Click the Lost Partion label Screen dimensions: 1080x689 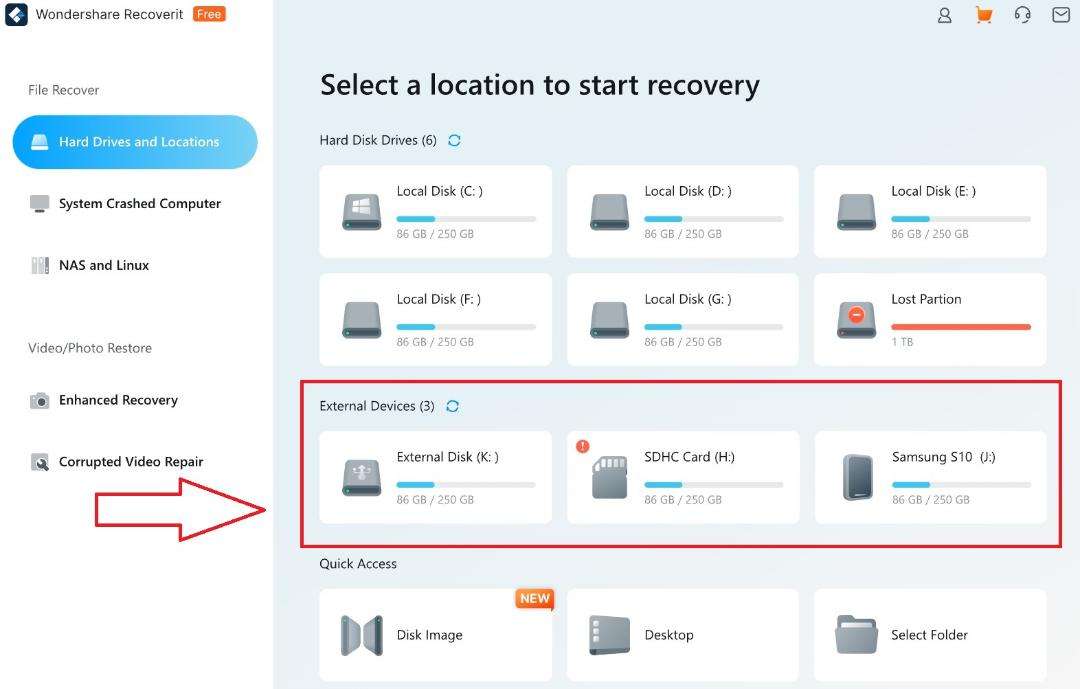[x=926, y=300]
